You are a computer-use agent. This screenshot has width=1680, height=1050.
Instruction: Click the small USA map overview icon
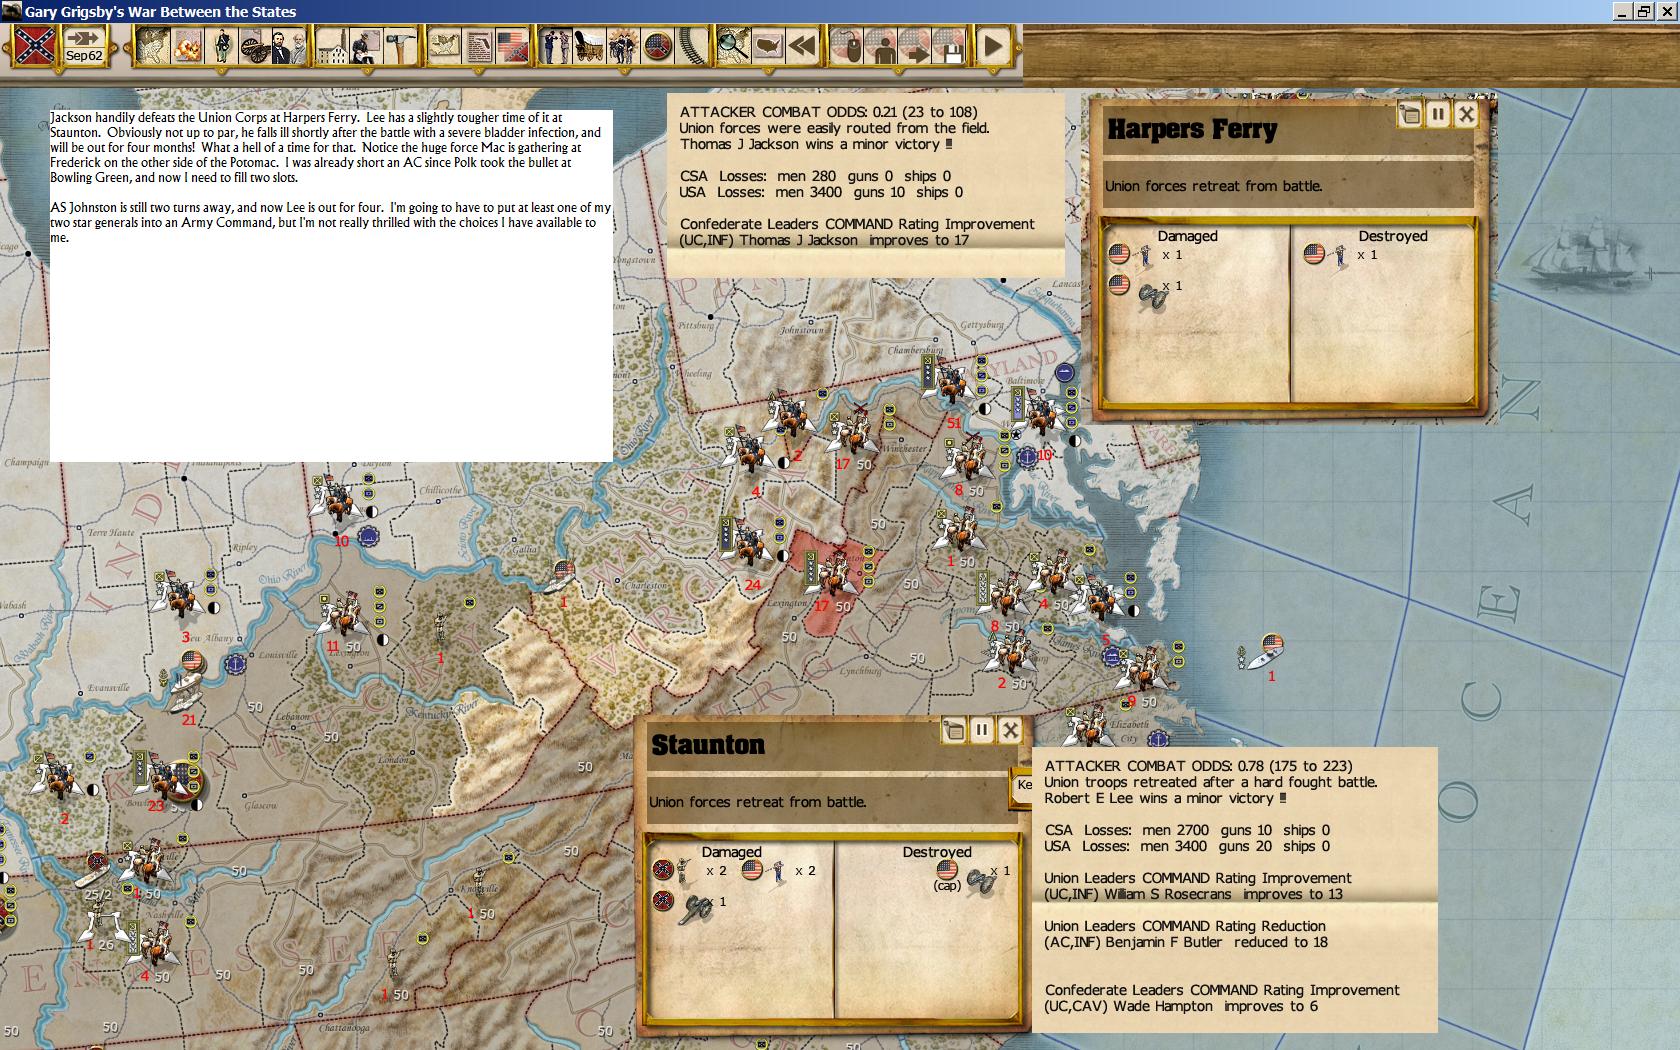pos(768,46)
